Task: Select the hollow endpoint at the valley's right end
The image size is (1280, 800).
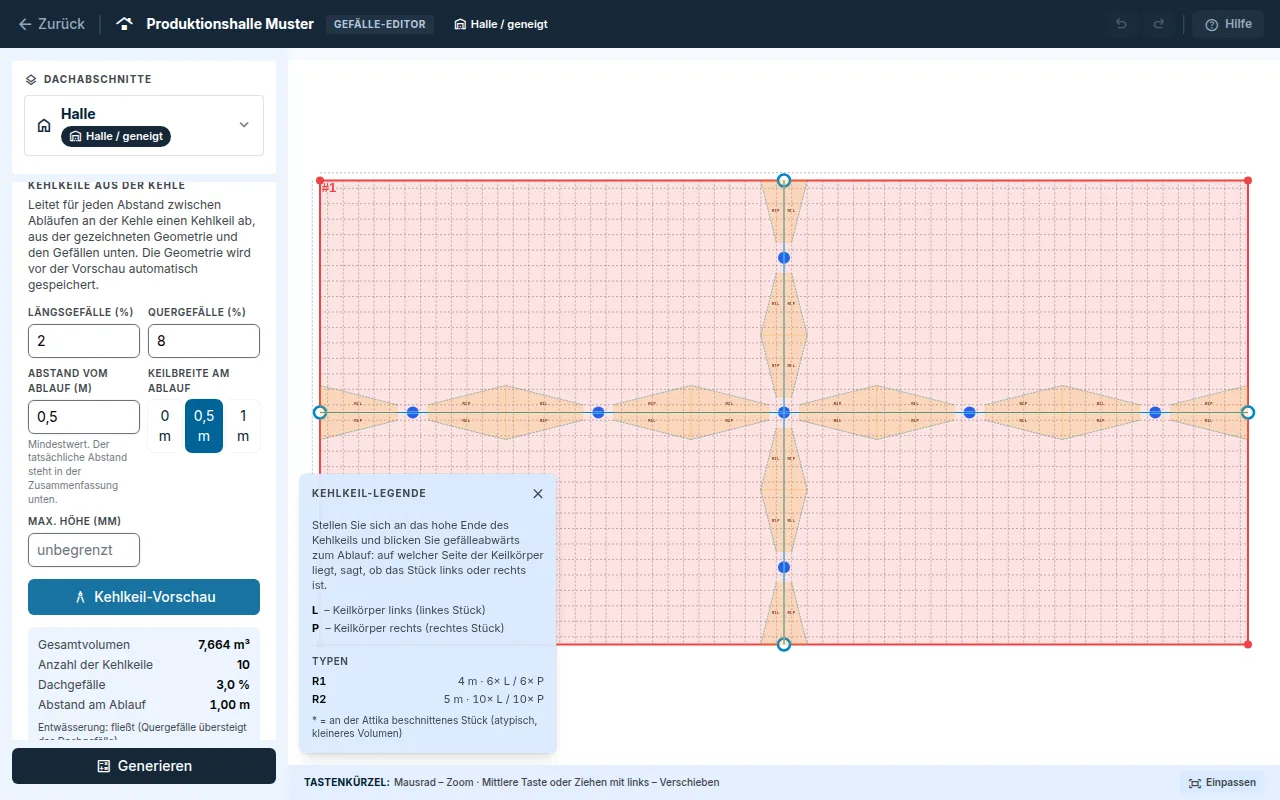Action: click(1248, 412)
